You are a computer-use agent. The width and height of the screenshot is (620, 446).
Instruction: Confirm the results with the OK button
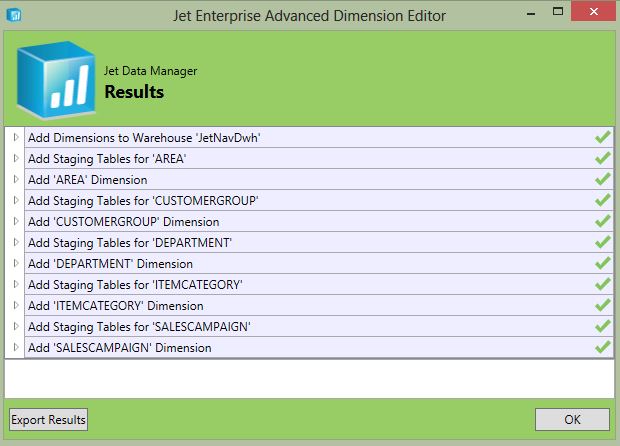click(572, 420)
